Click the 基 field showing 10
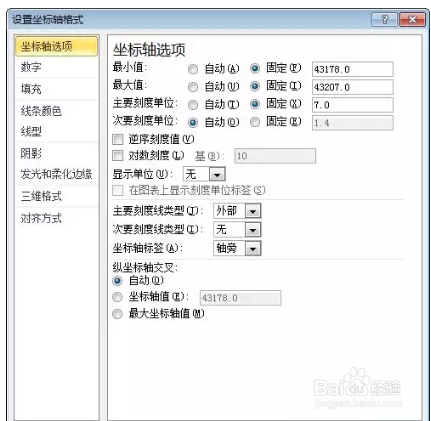 click(x=275, y=156)
